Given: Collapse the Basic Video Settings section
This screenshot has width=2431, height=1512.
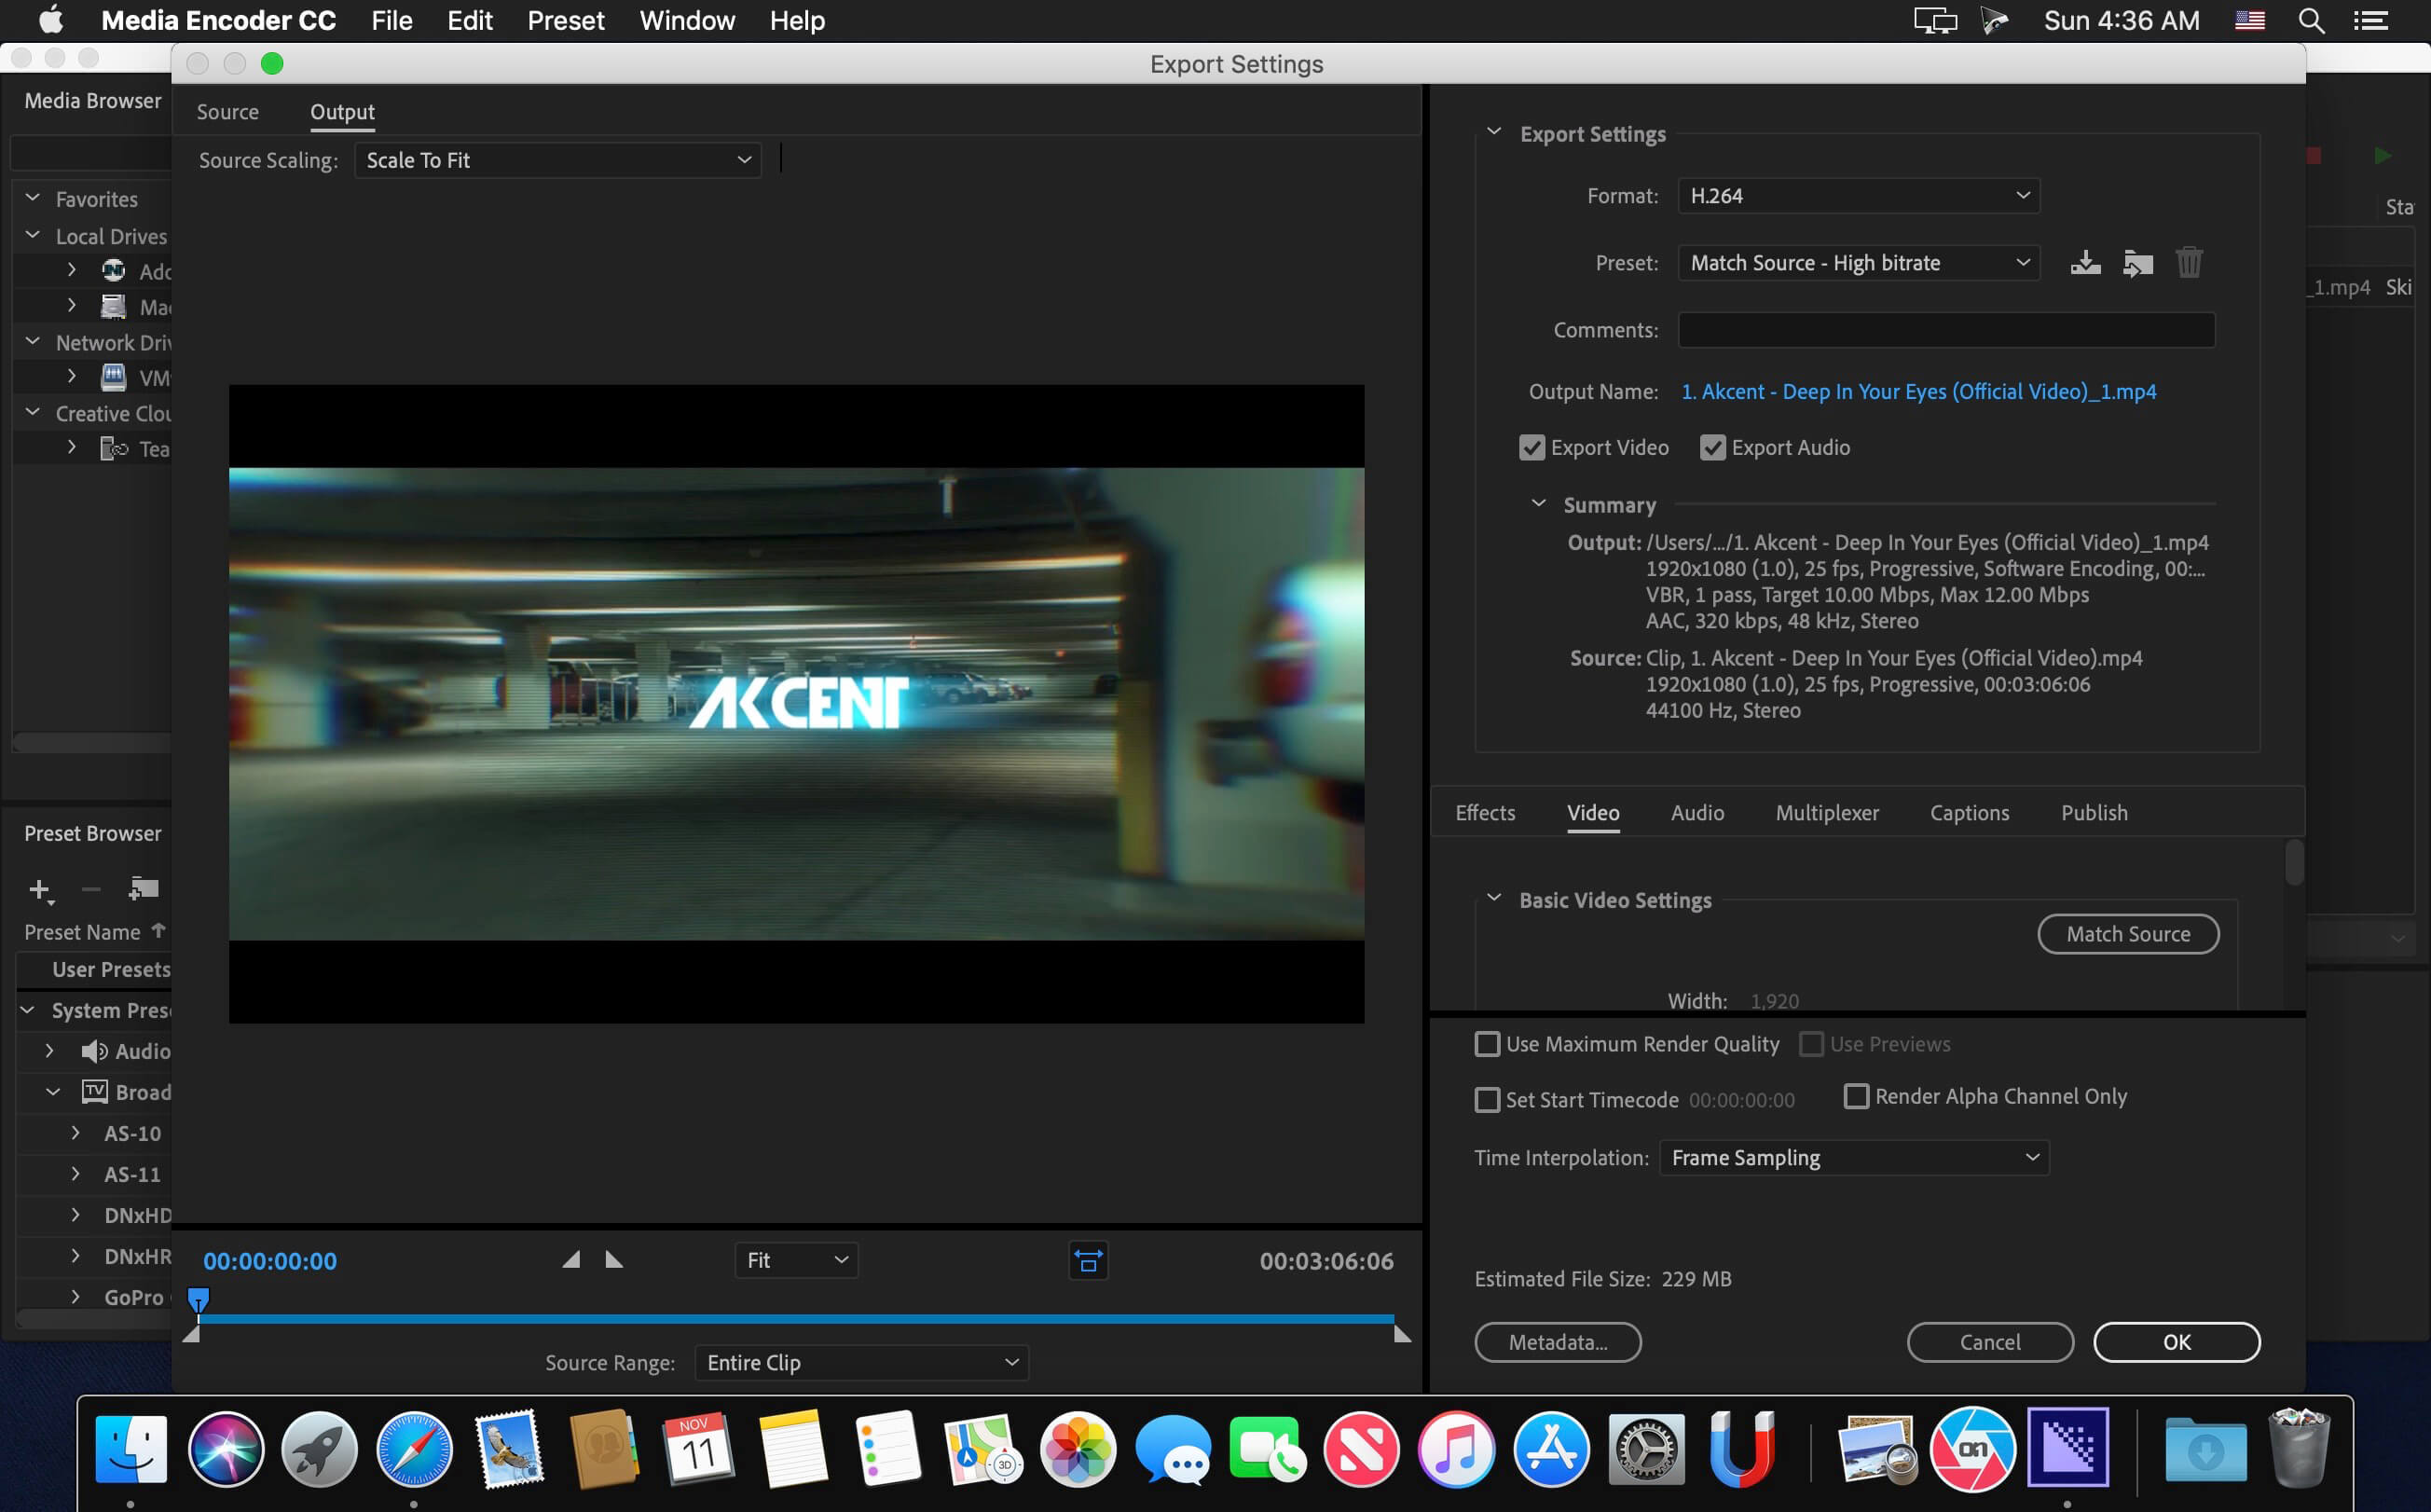Looking at the screenshot, I should (x=1494, y=899).
